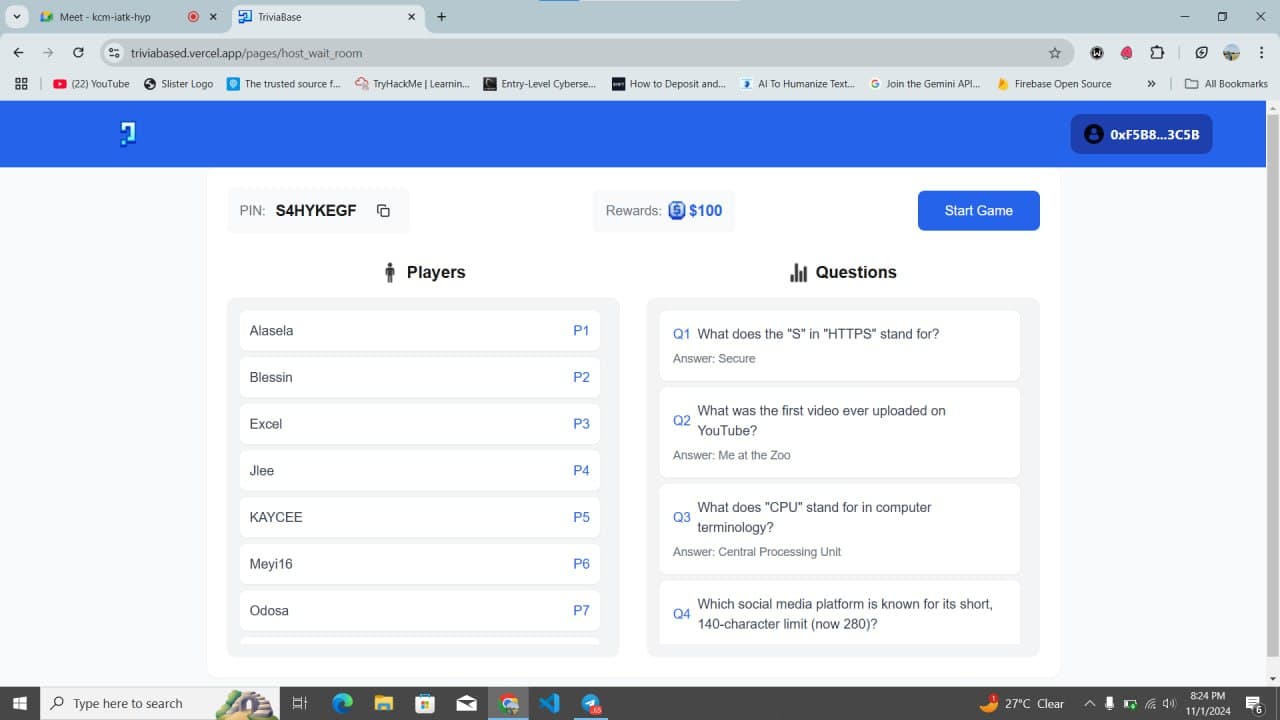This screenshot has width=1280, height=720.
Task: Copy the game PIN using copy icon
Action: click(x=383, y=211)
